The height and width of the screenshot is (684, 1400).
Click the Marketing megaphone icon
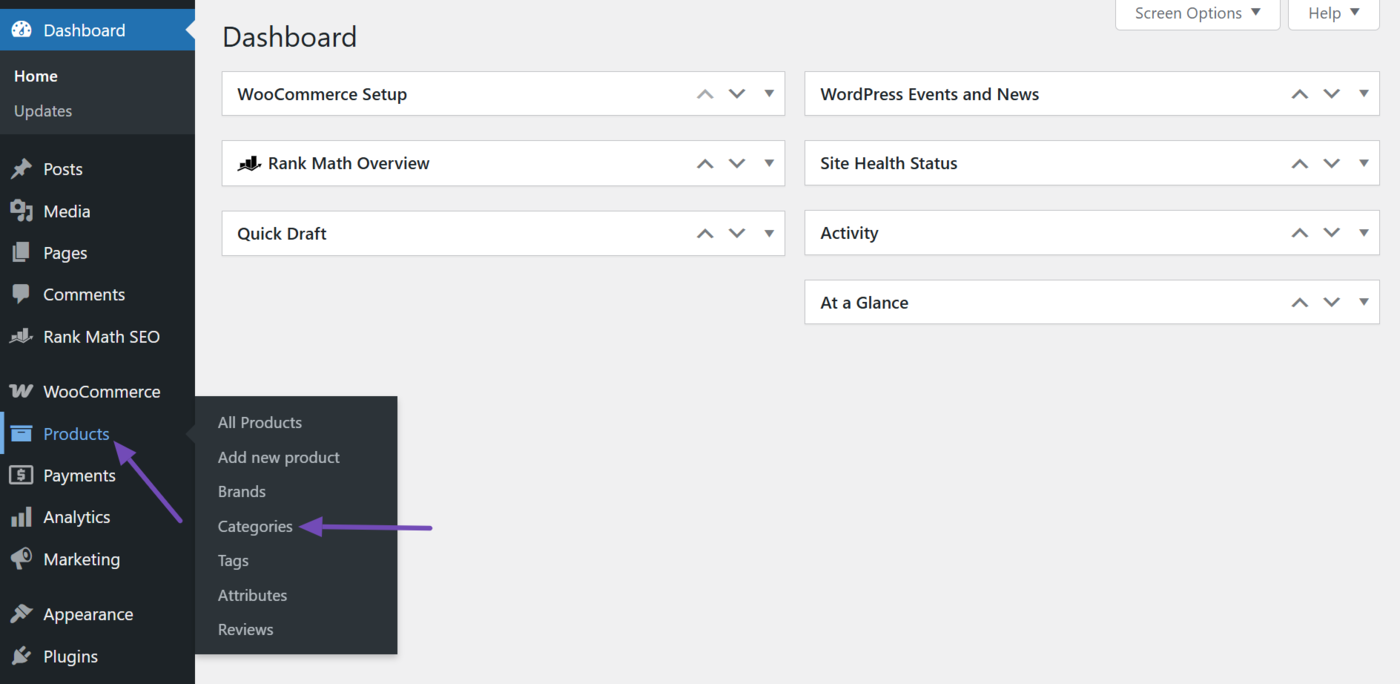pos(21,560)
